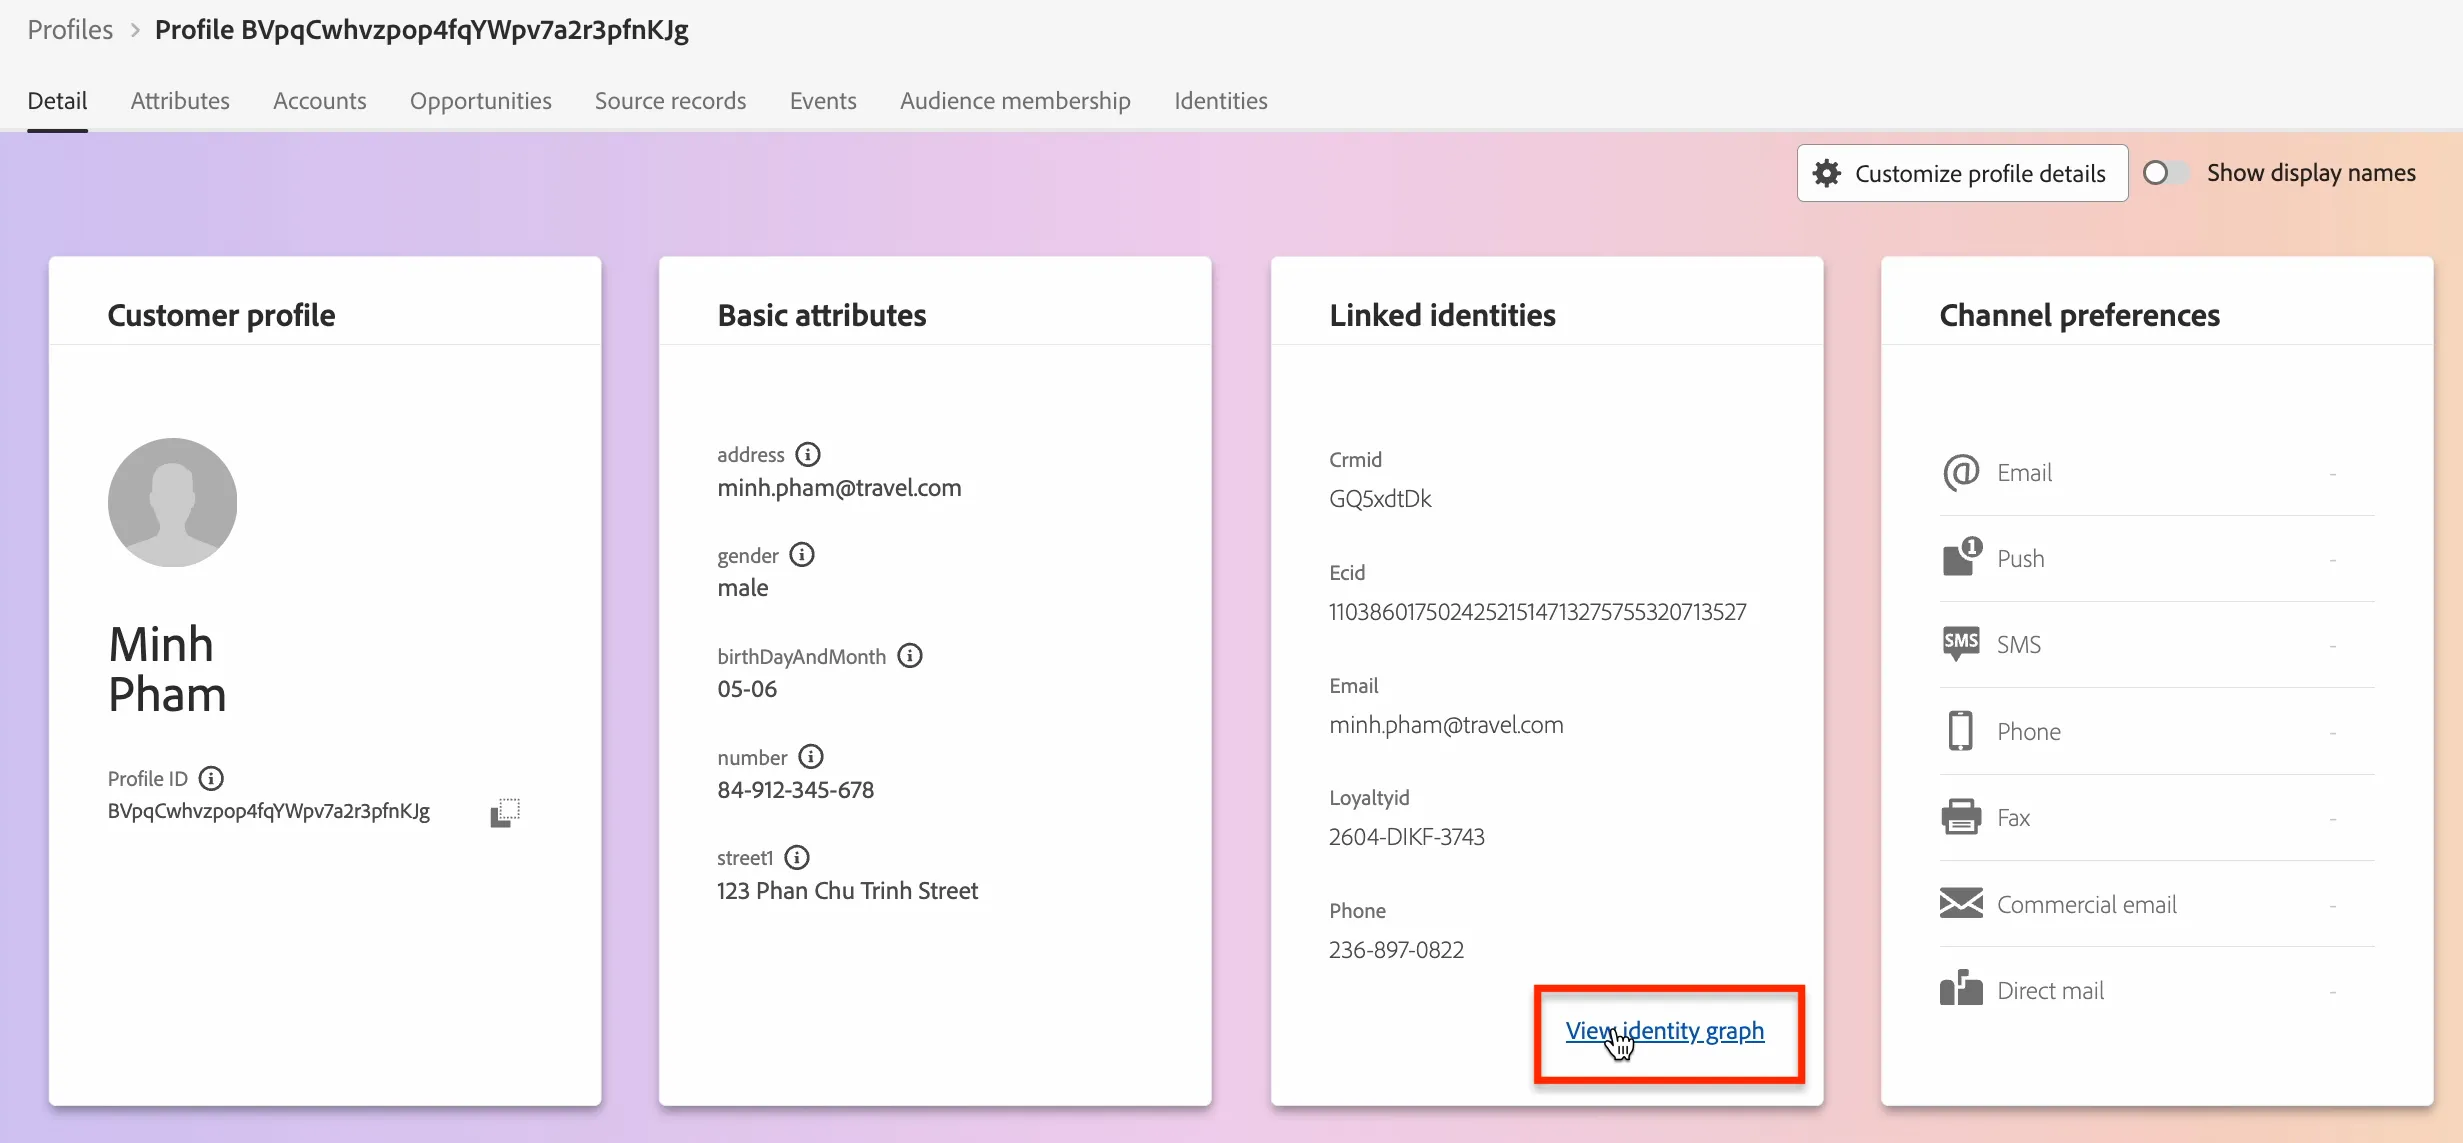The image size is (2463, 1143).
Task: Click the info icon next to number
Action: pyautogui.click(x=811, y=757)
